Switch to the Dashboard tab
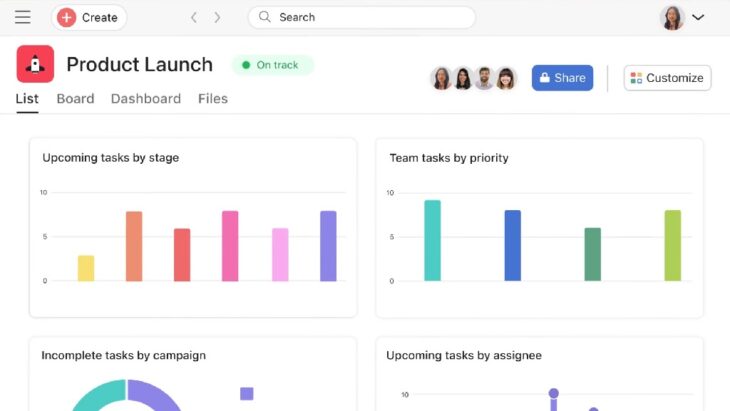Image resolution: width=730 pixels, height=411 pixels. point(146,99)
